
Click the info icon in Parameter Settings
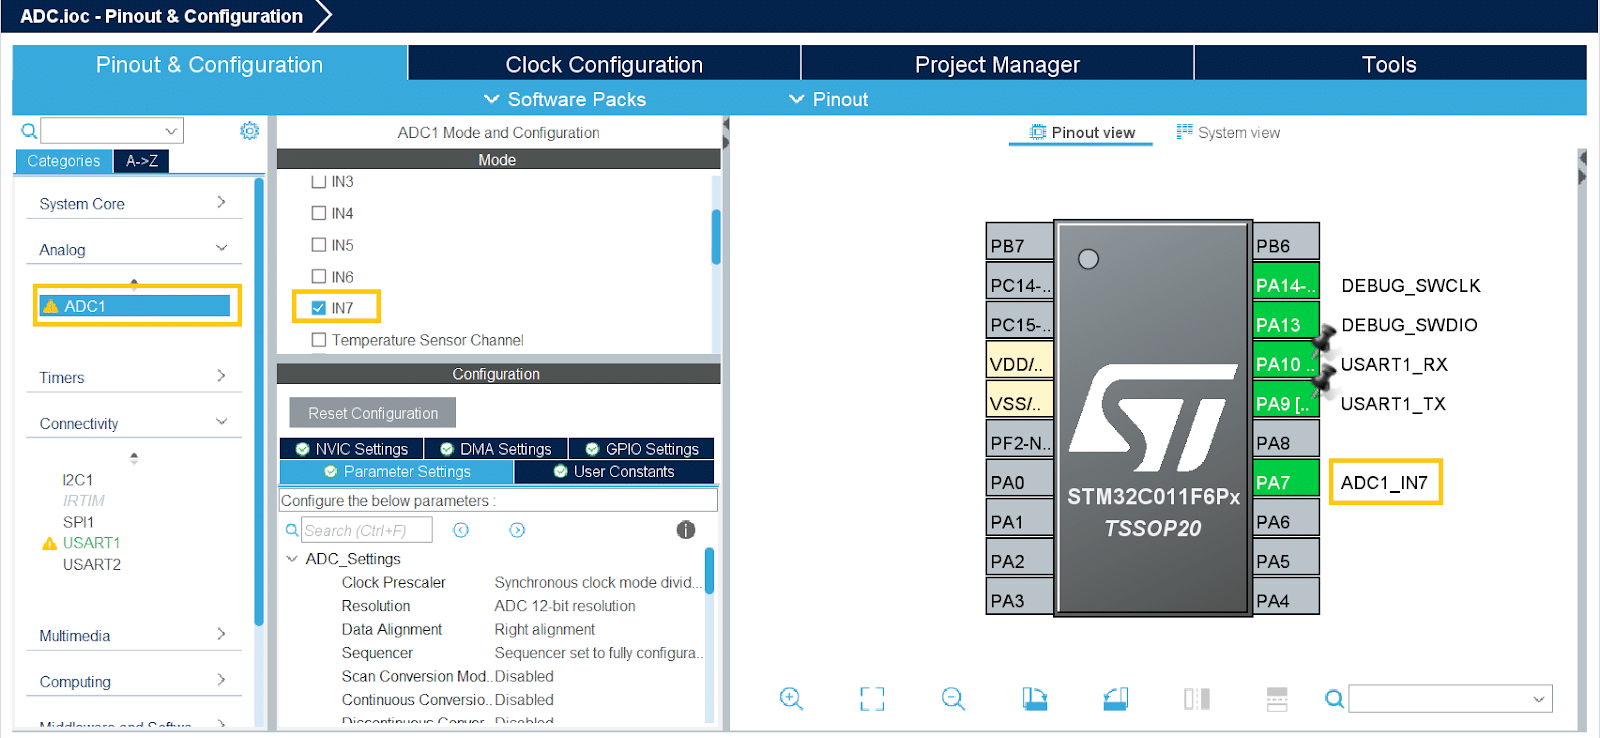(685, 530)
